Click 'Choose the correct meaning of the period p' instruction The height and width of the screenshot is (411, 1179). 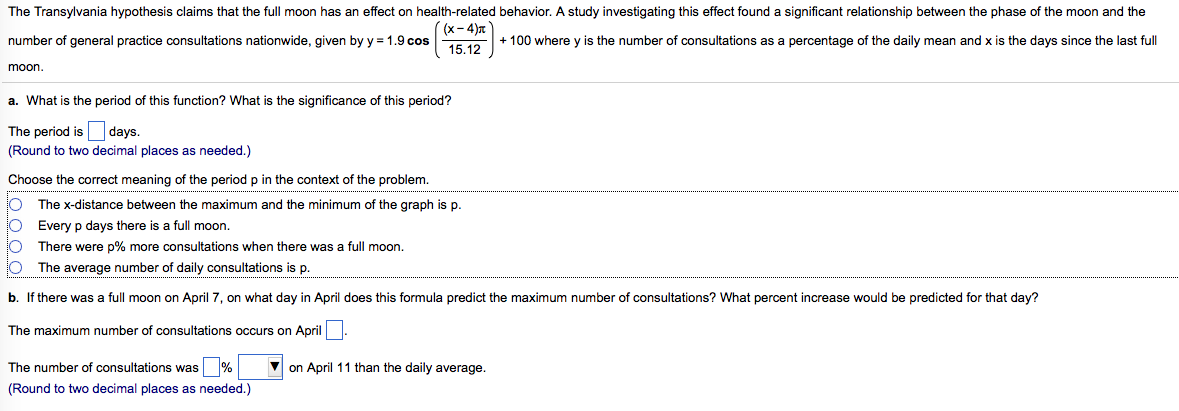[218, 180]
